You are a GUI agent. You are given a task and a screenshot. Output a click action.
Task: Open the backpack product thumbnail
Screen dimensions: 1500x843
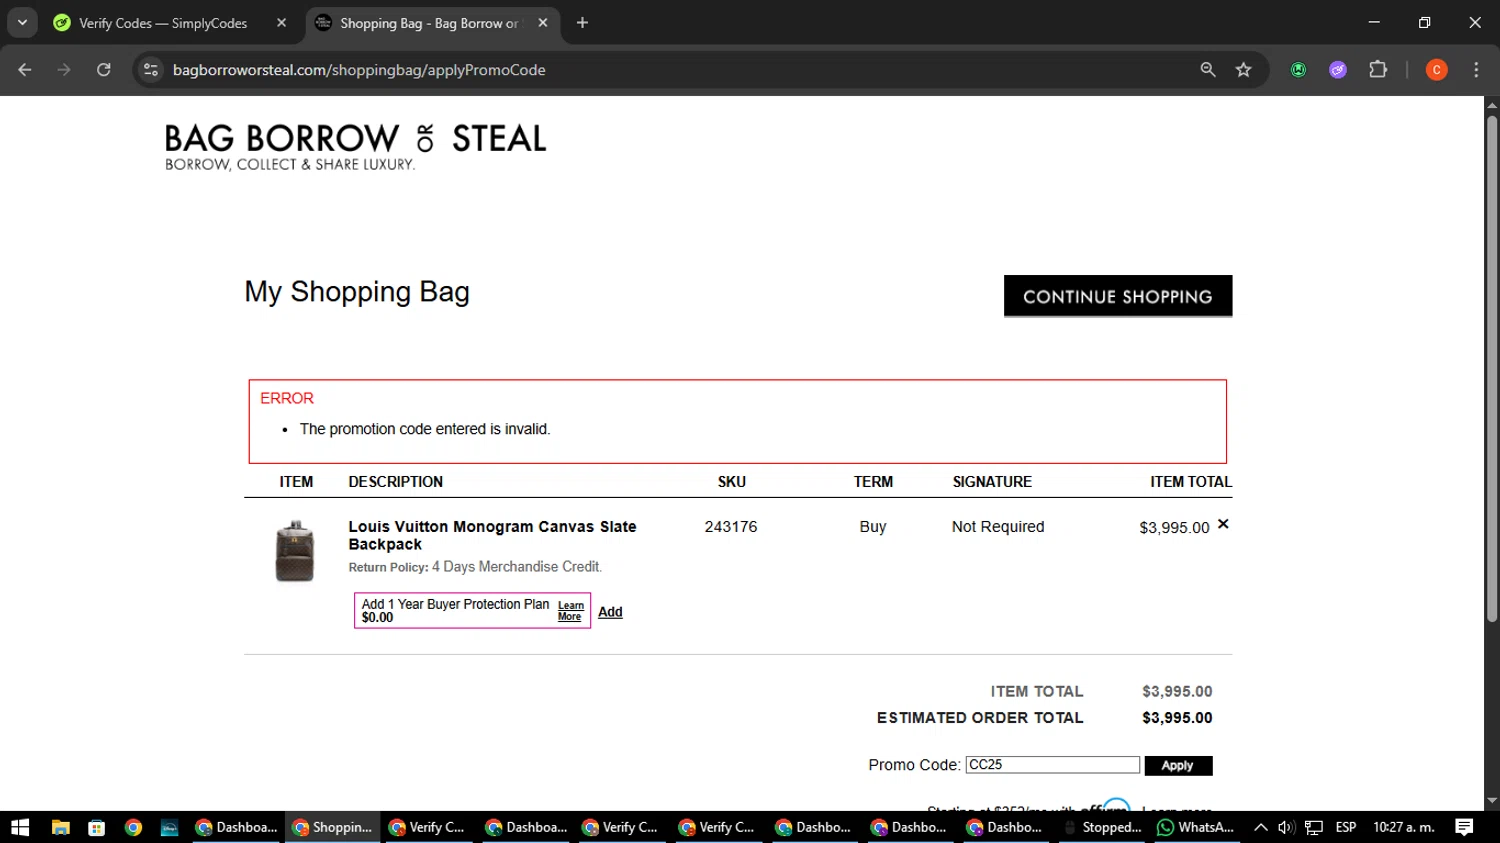coord(295,551)
